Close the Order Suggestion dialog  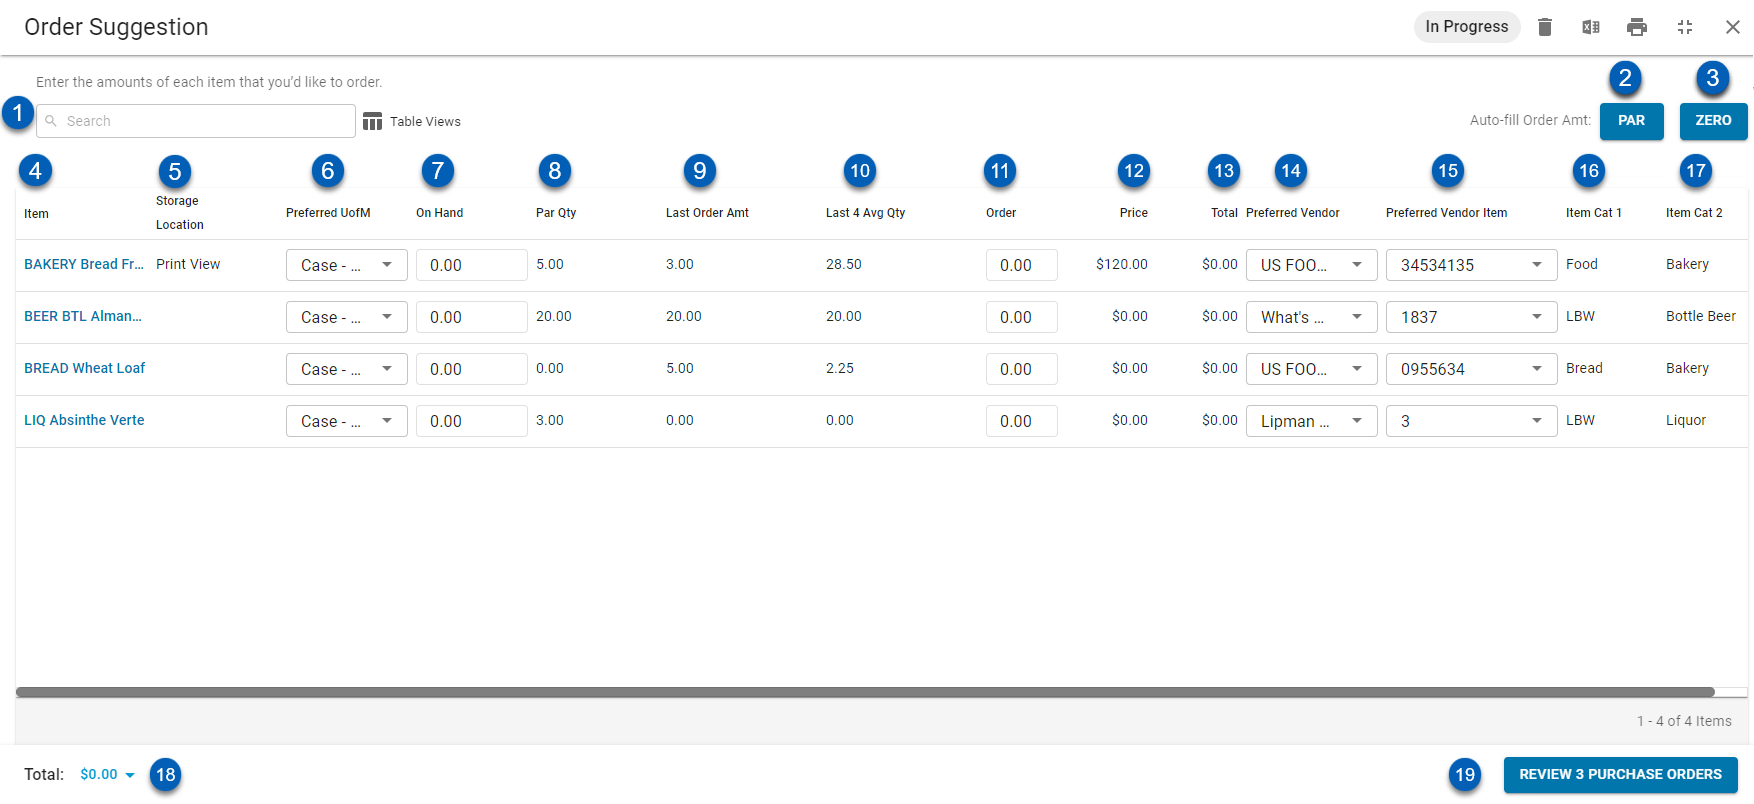[1733, 27]
